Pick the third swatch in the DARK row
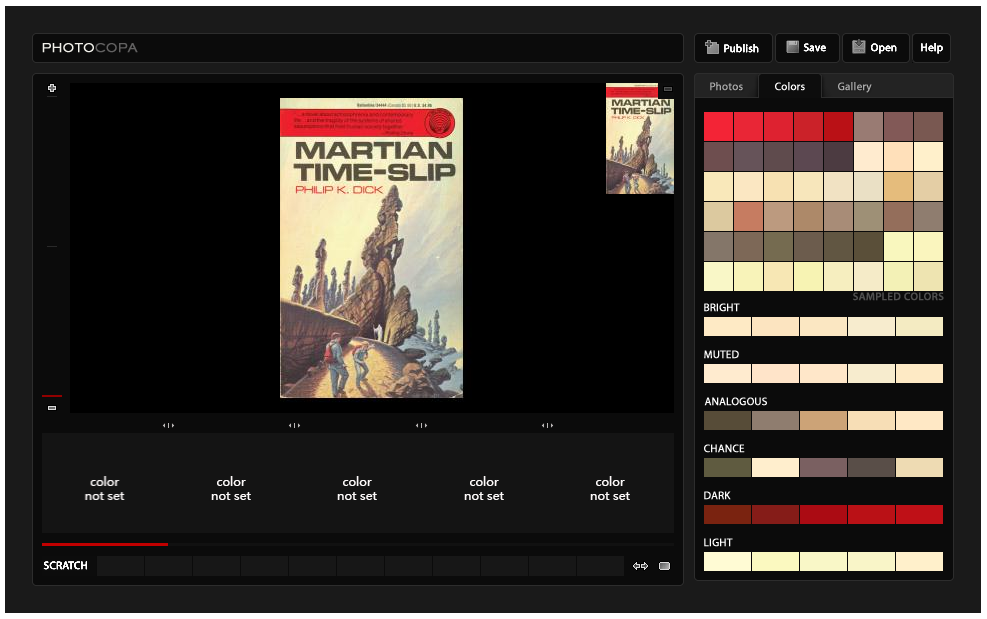Screen dimensions: 987x619 tap(823, 514)
